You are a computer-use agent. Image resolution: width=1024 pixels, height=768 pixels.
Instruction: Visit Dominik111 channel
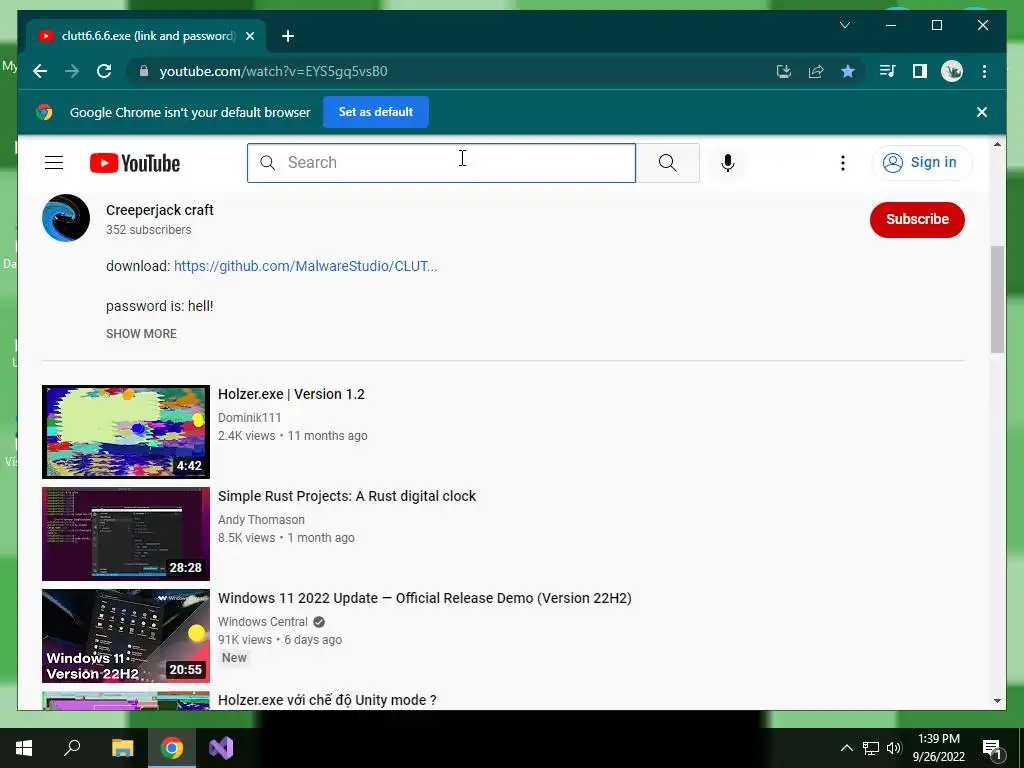click(249, 418)
